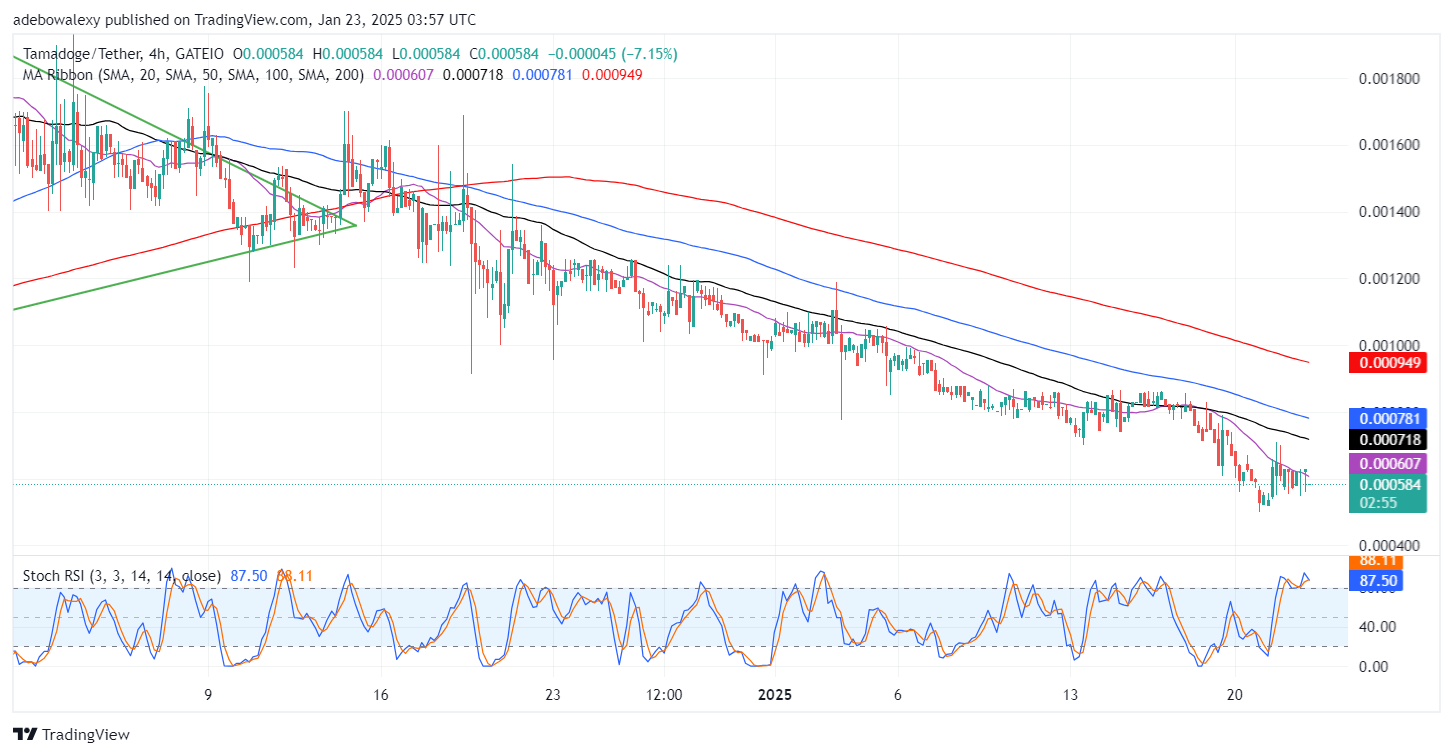This screenshot has height=756, width=1453.
Task: Click the TradingView logo at the bottom
Action: (x=71, y=735)
